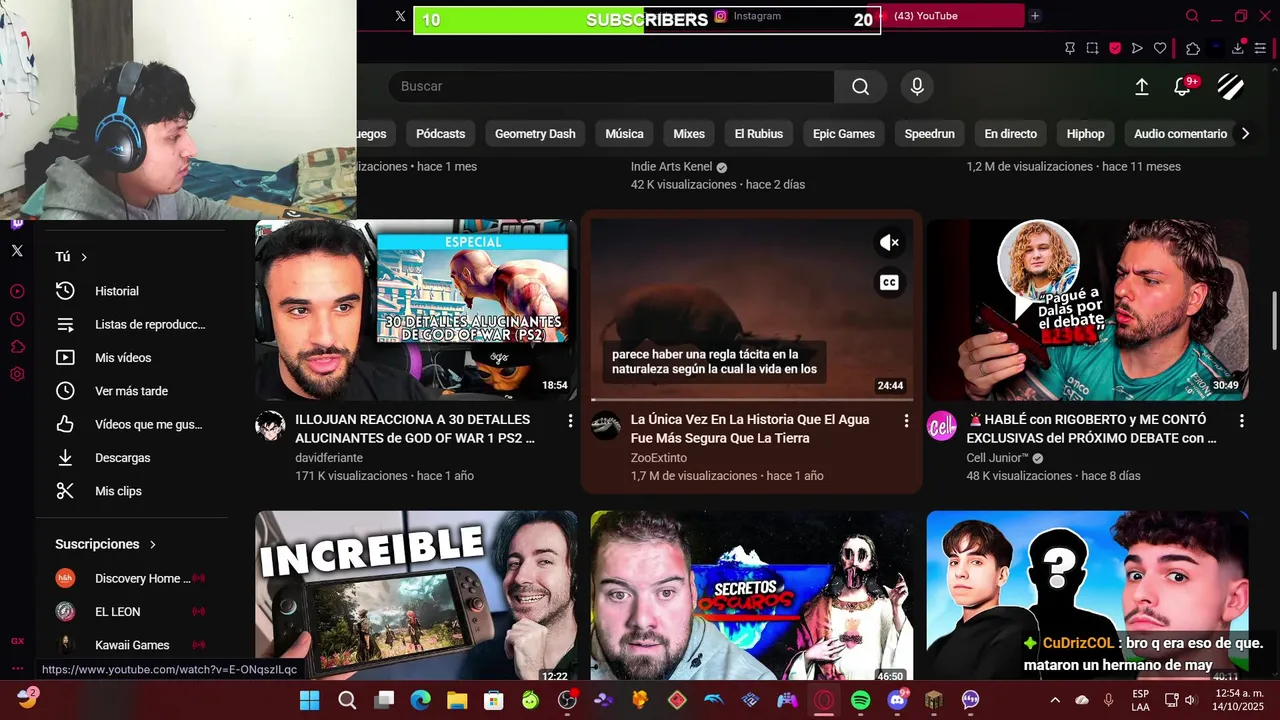Bookmark page with Opera's heart icon

[1160, 48]
